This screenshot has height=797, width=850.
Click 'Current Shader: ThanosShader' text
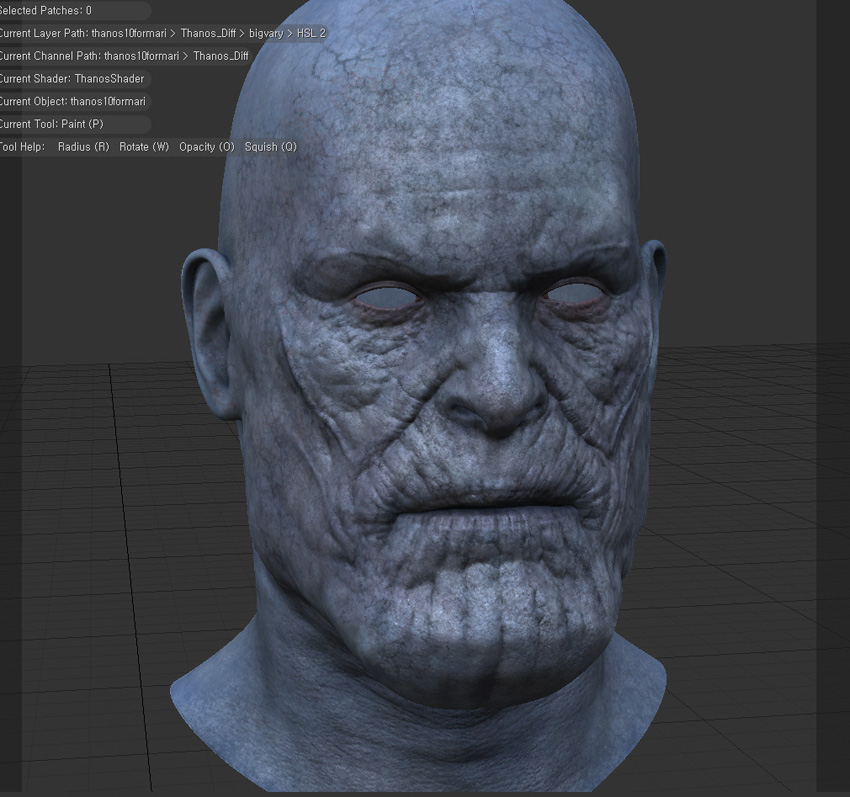72,79
